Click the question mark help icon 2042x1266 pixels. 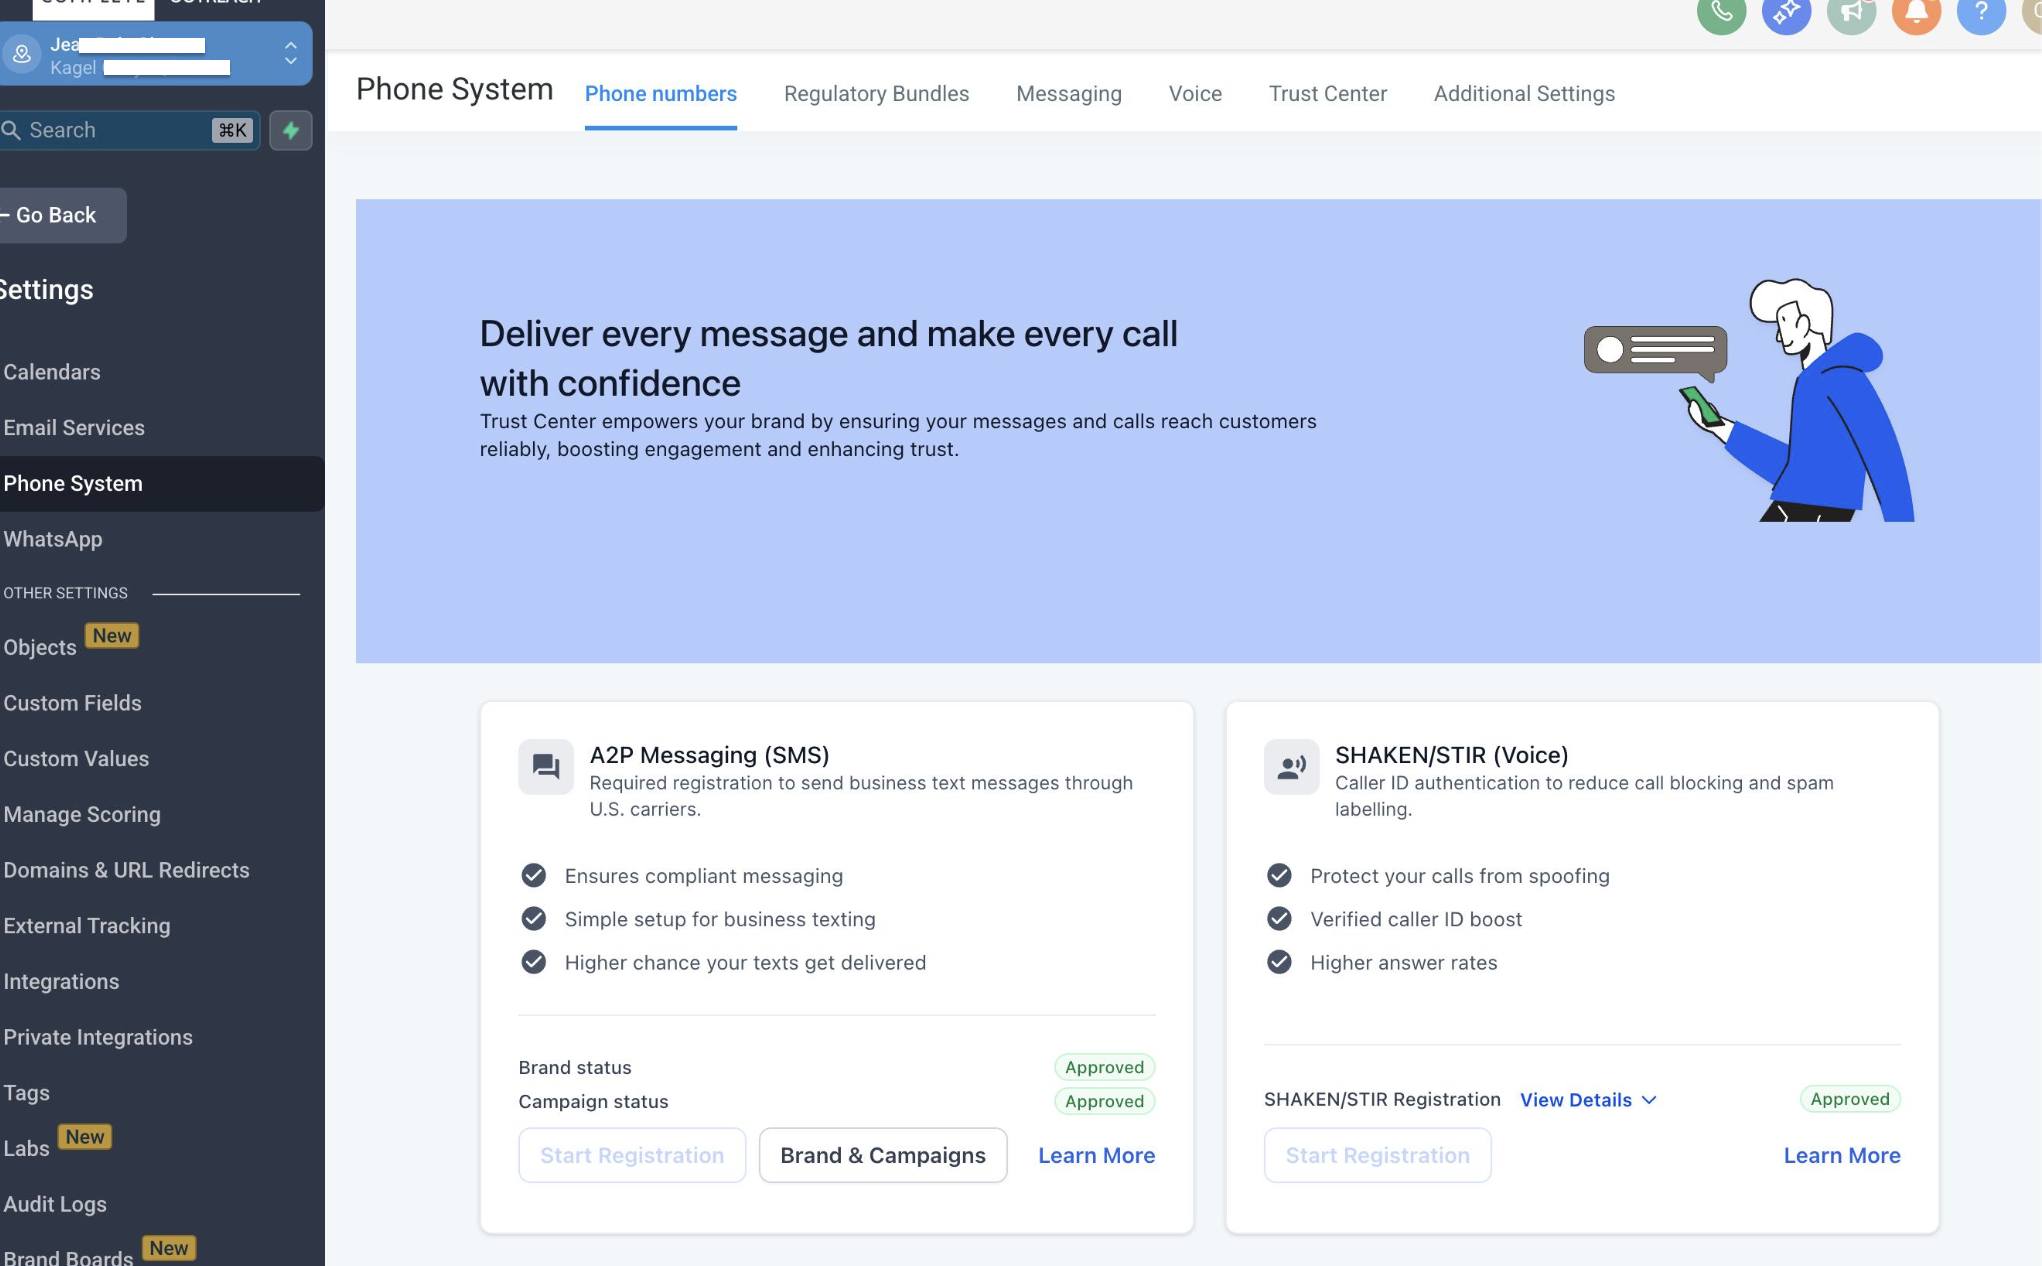click(x=1981, y=12)
